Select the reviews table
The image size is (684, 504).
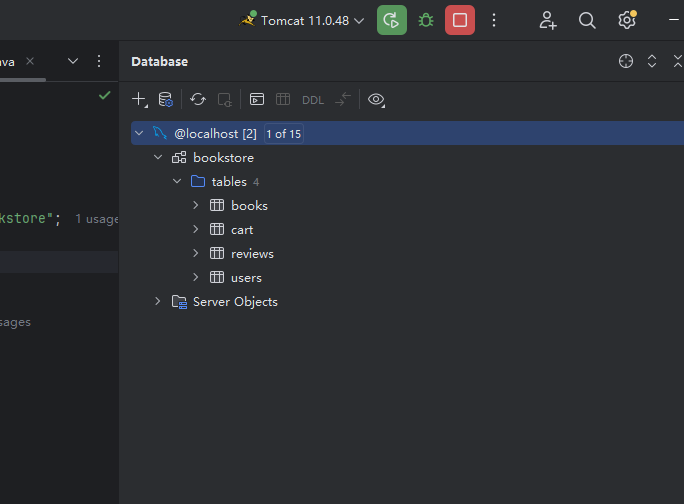click(252, 254)
